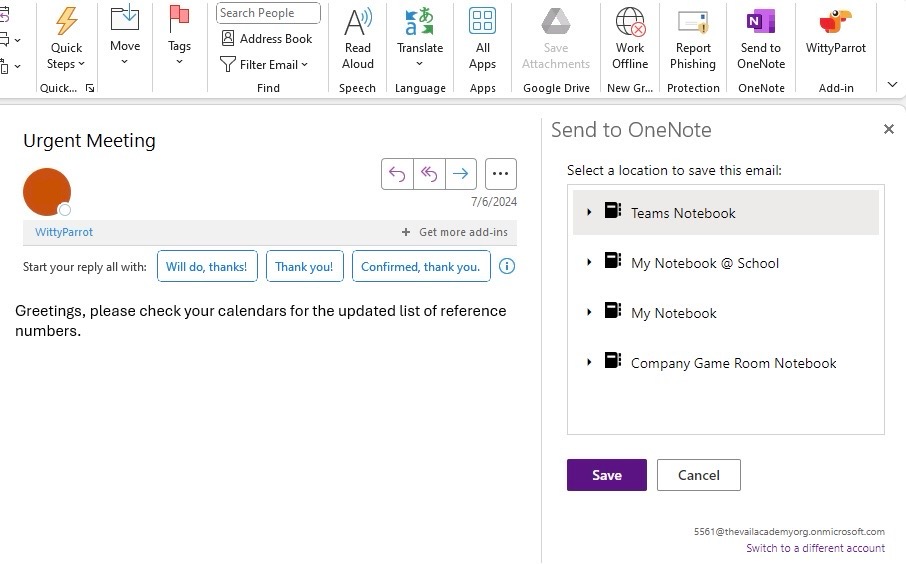Open the Tags dropdown chevron
906x564 pixels.
[x=179, y=61]
